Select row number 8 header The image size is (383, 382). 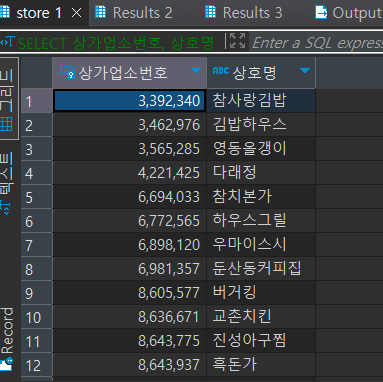(x=37, y=269)
